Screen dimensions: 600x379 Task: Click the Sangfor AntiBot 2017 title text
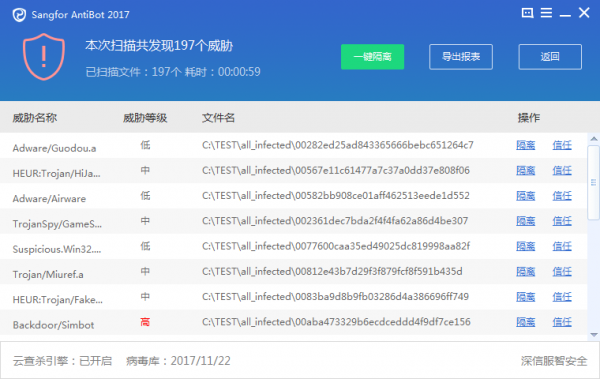(x=81, y=15)
